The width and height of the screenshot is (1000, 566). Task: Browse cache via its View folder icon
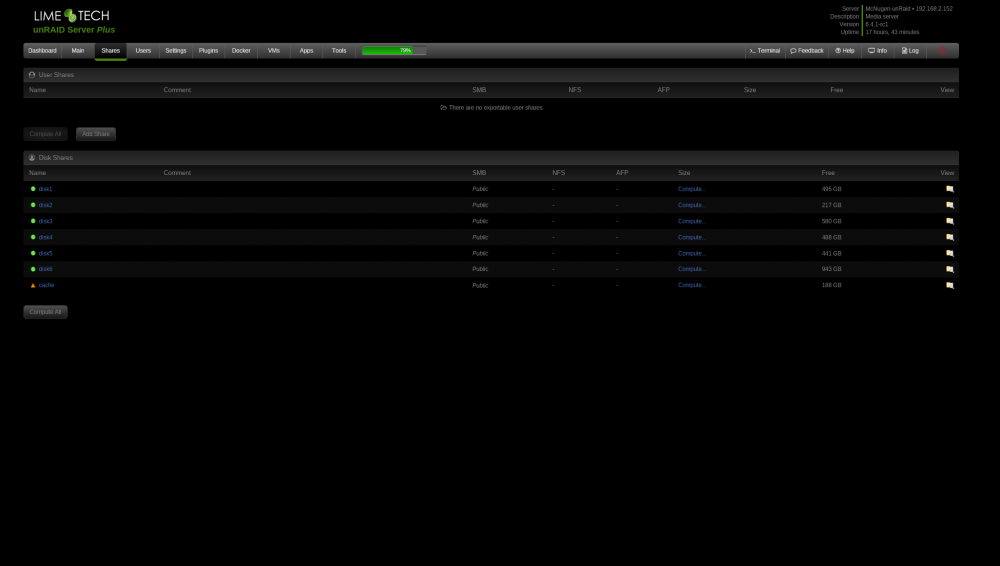[x=950, y=285]
